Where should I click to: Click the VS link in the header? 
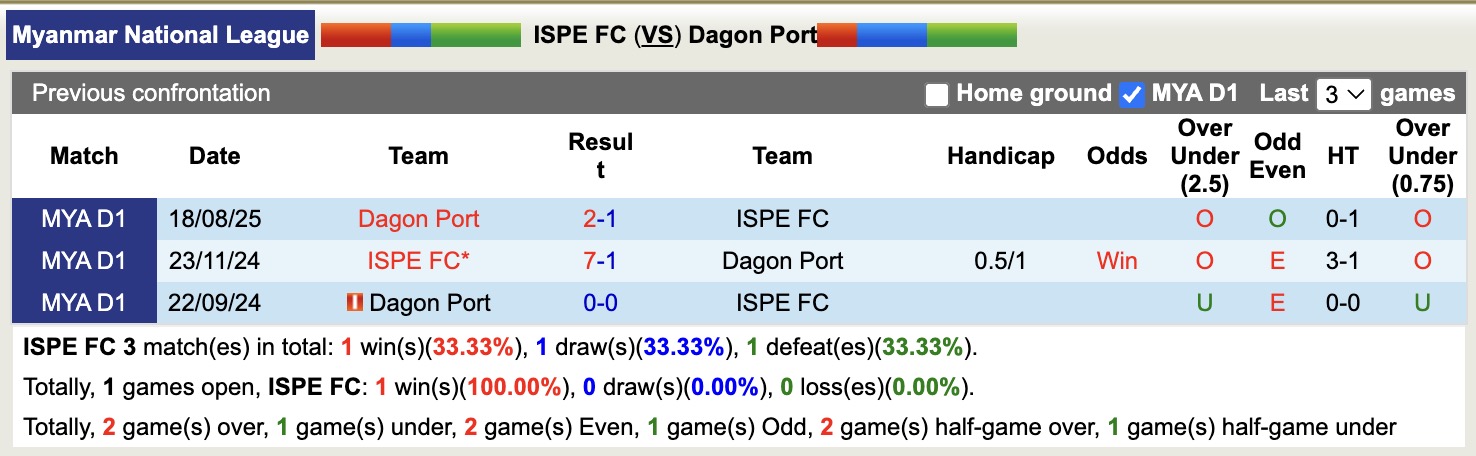tap(657, 36)
